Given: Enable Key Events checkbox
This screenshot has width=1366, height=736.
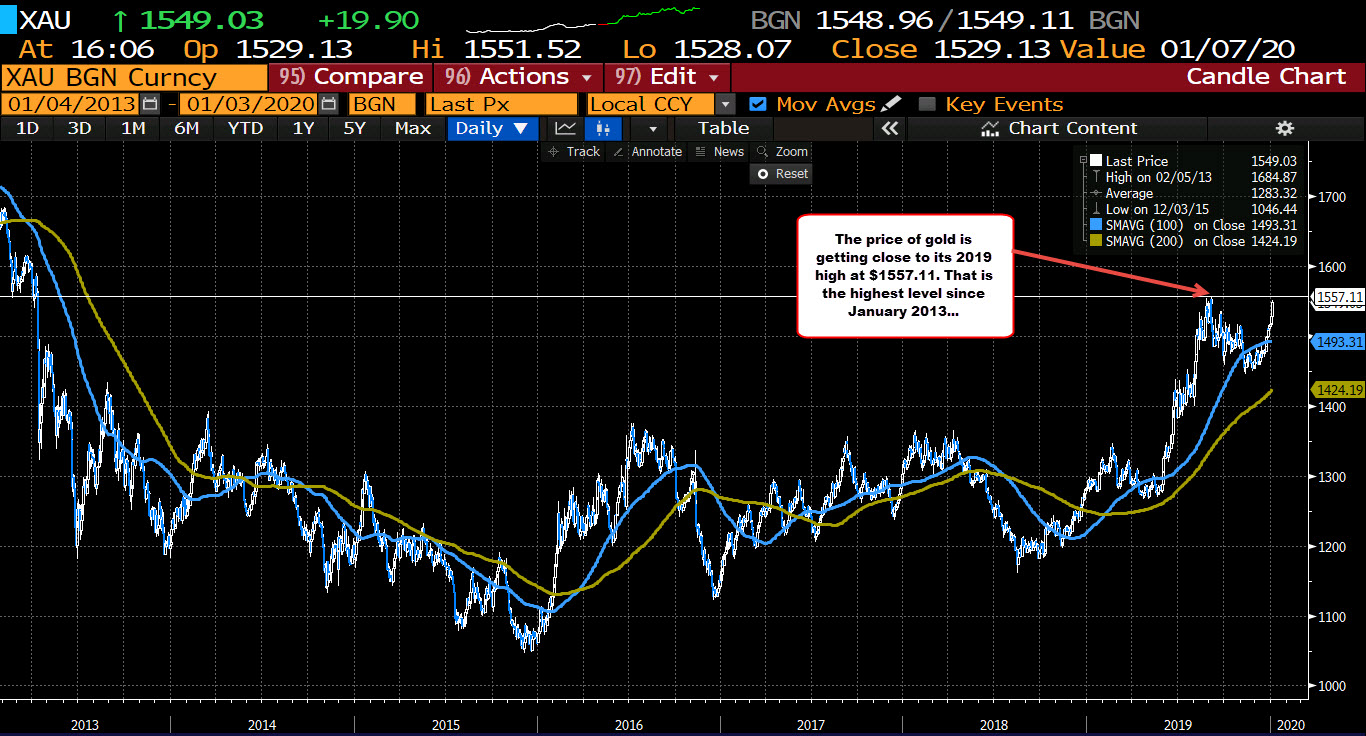Looking at the screenshot, I should click(927, 104).
